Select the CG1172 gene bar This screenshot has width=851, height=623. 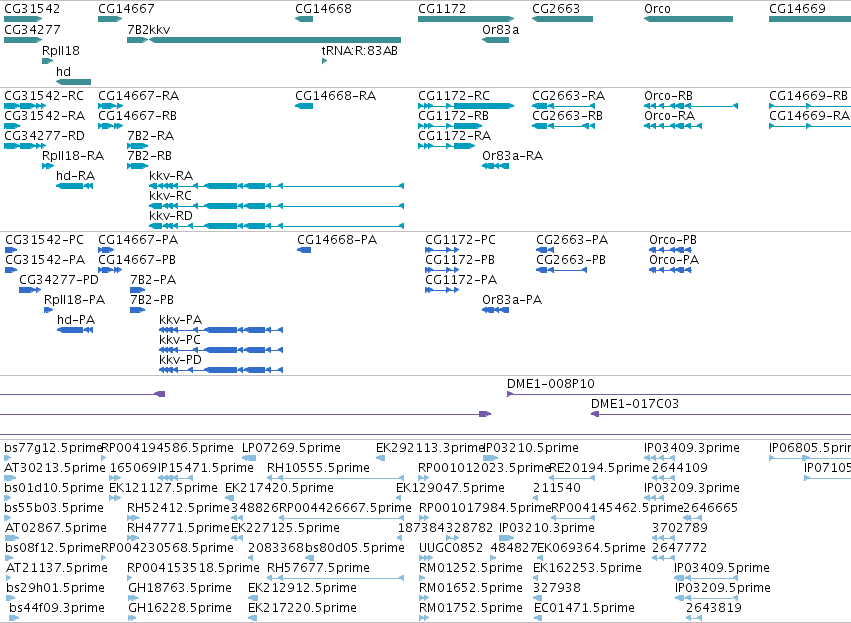(466, 19)
